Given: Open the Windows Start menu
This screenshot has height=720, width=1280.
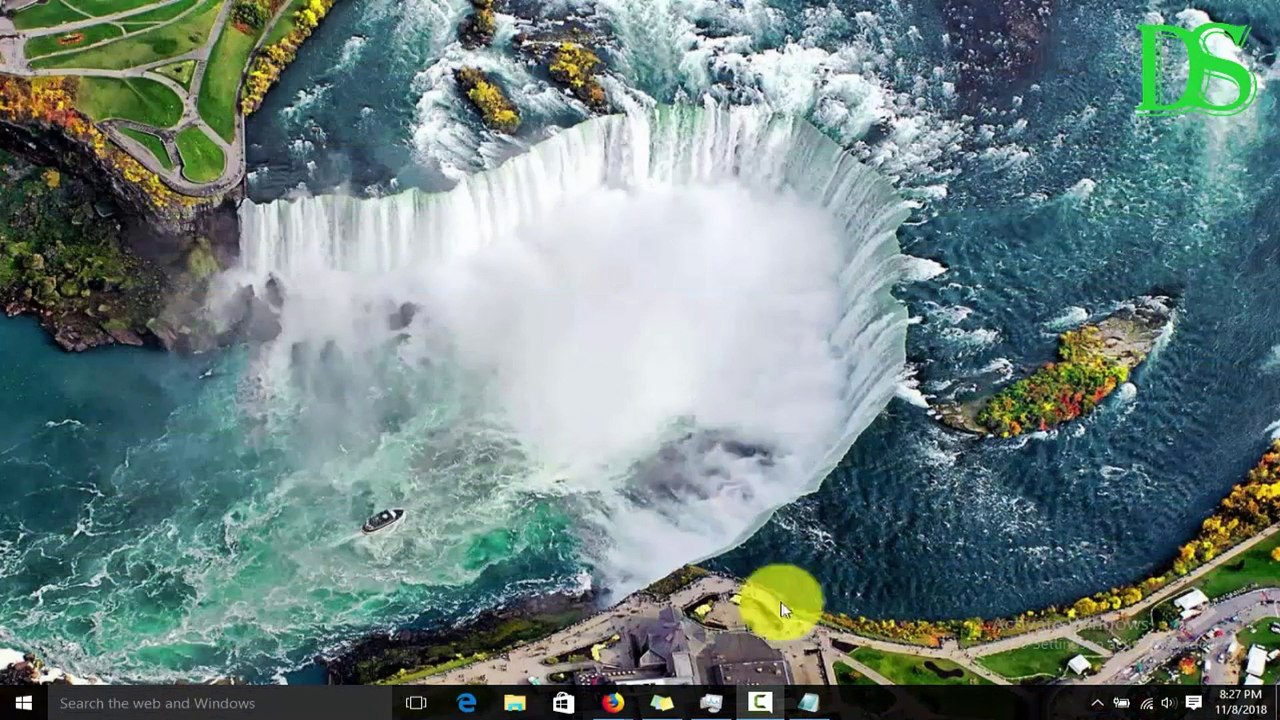Looking at the screenshot, I should click(x=24, y=703).
